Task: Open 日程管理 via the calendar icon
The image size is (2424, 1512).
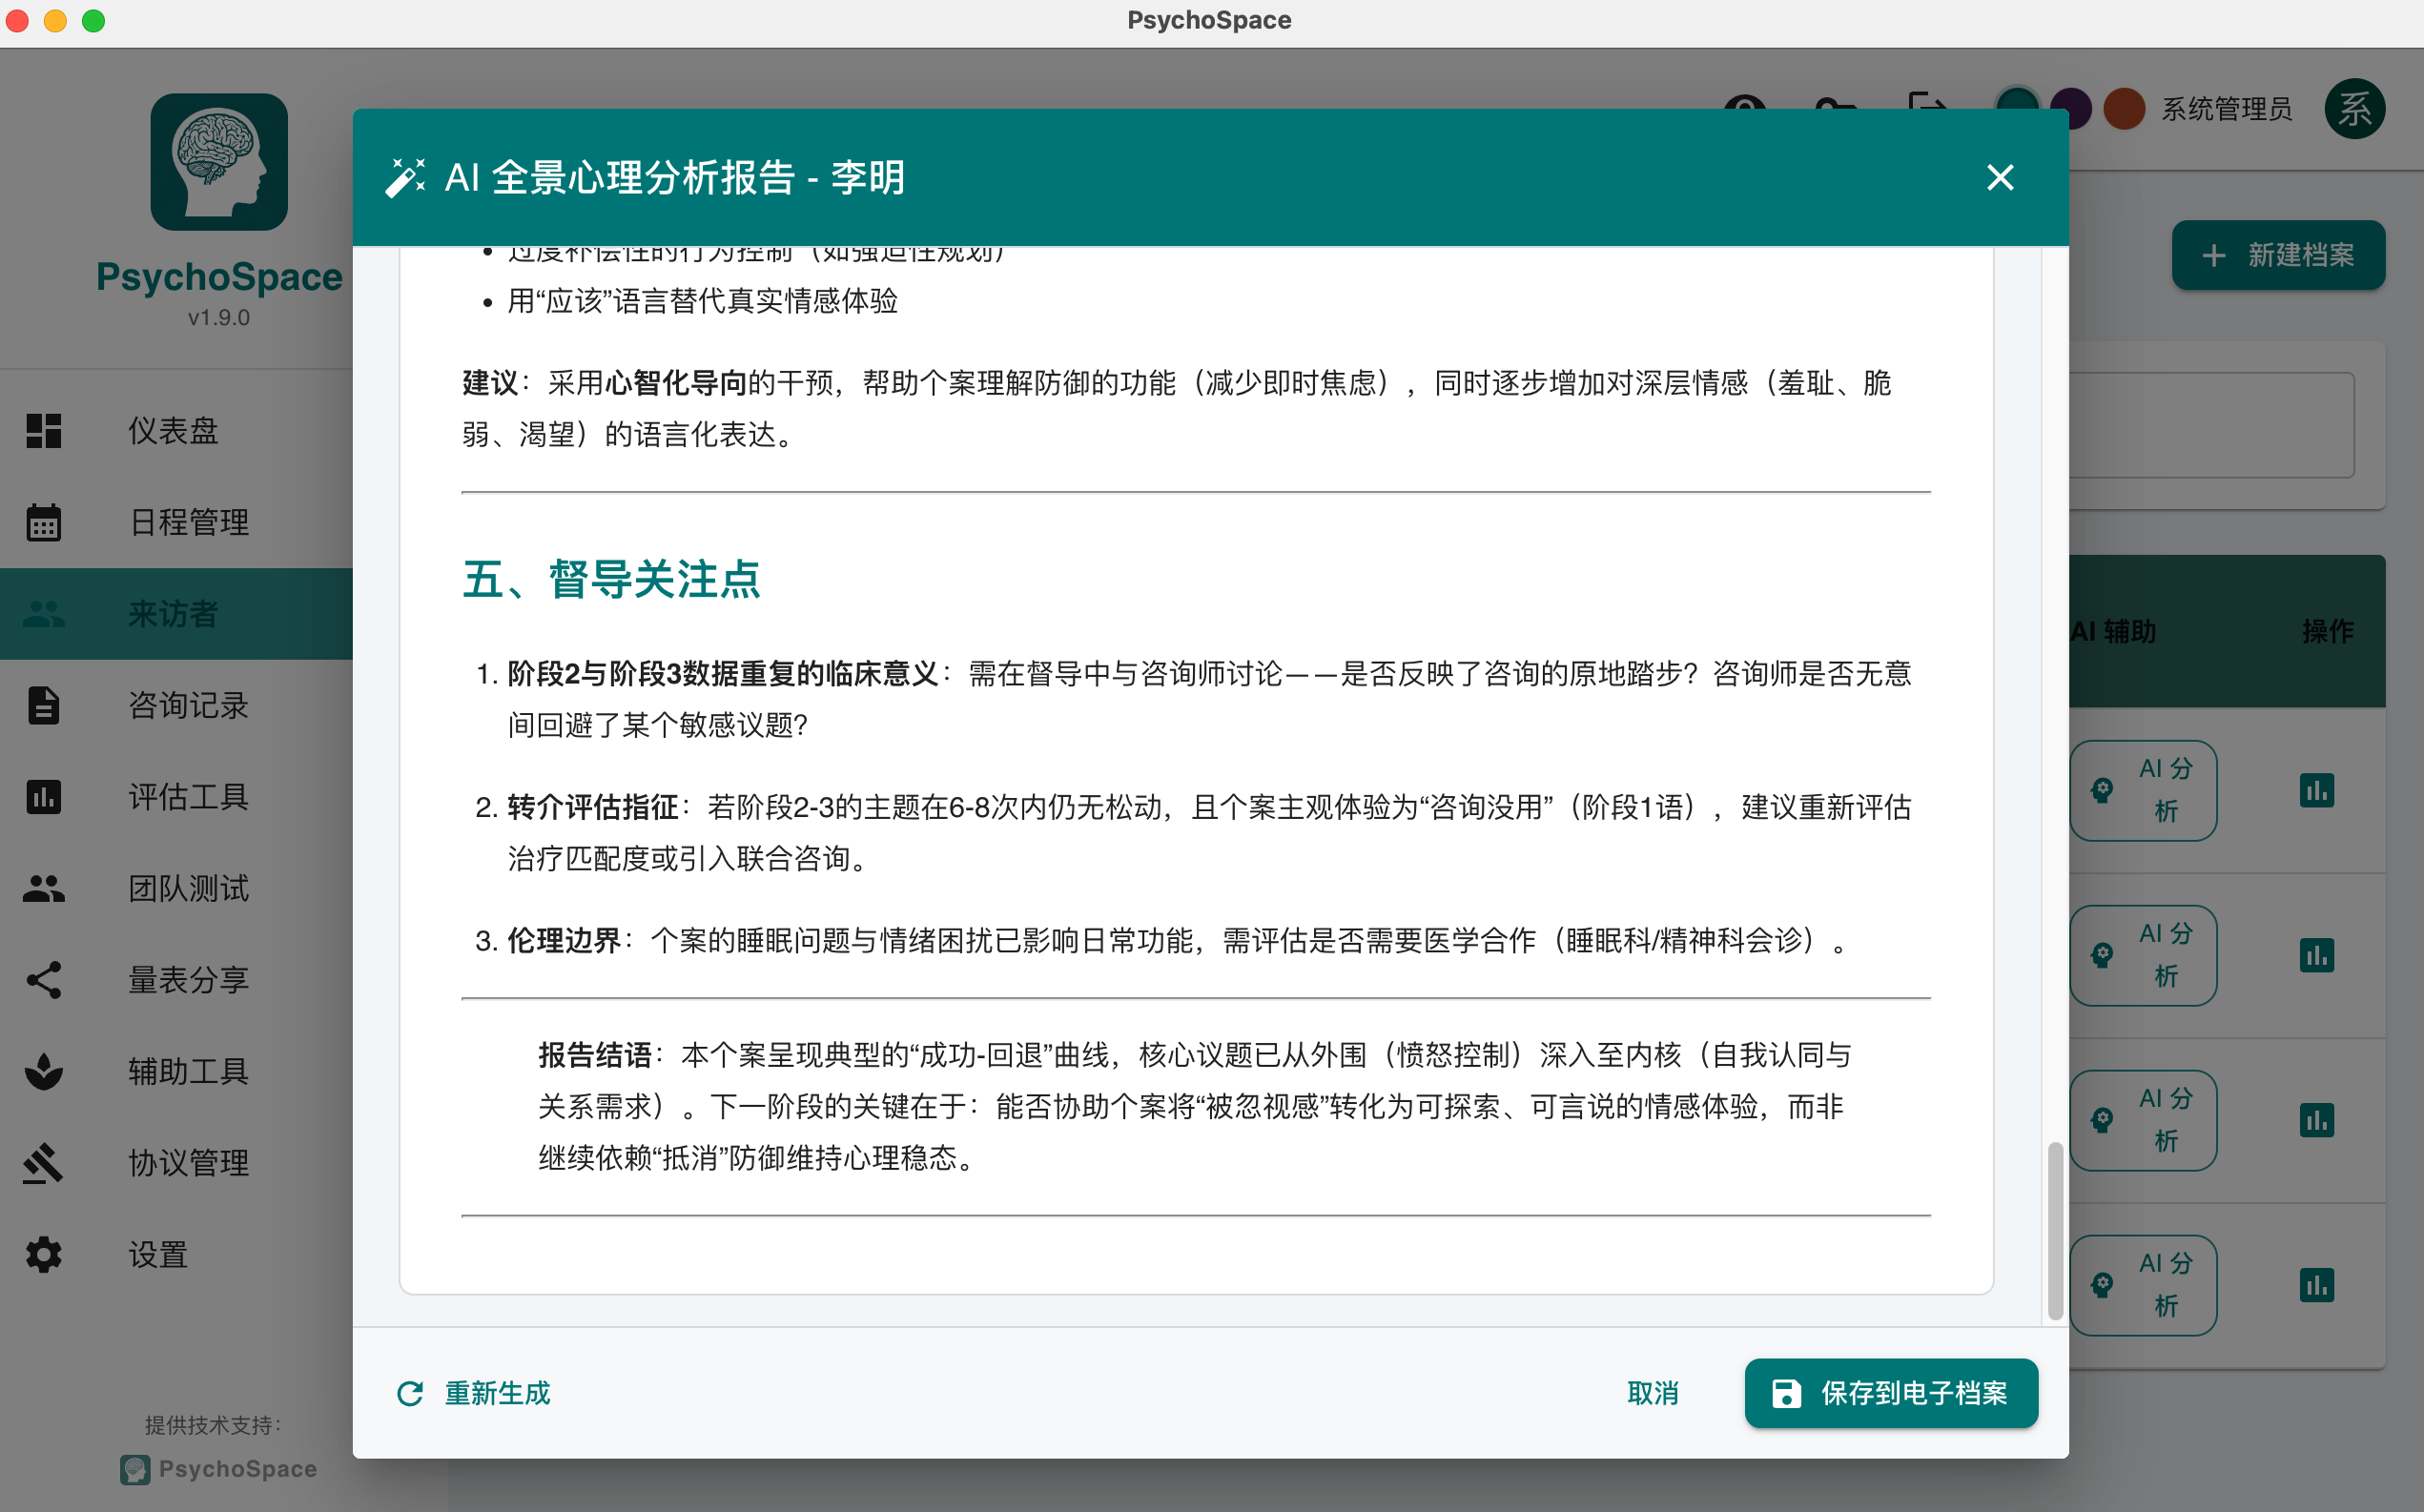Action: pyautogui.click(x=44, y=522)
